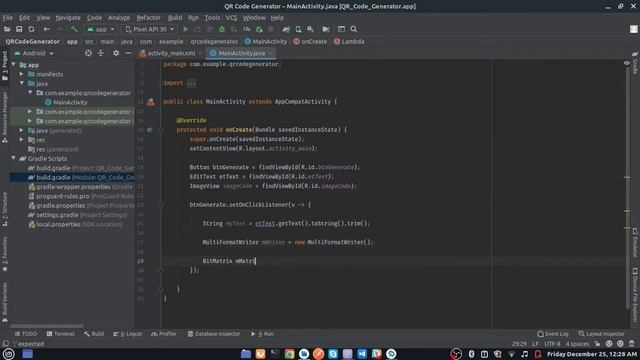Open Project Structure toolbar icon

click(x=326, y=29)
